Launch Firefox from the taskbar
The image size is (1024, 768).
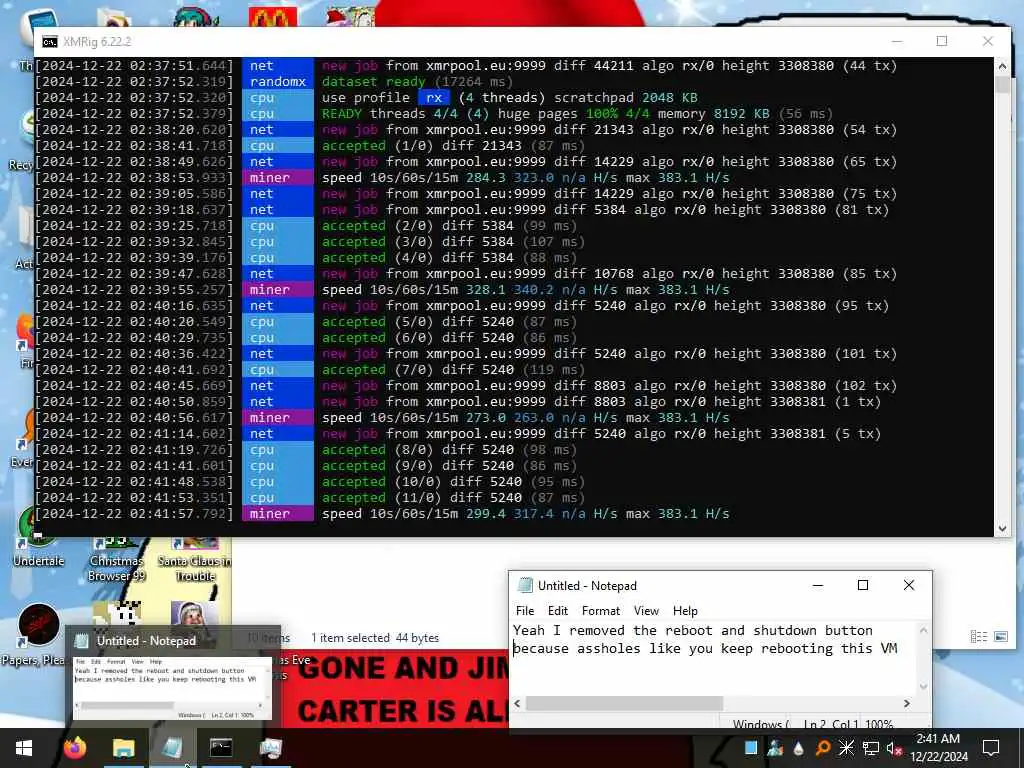(x=74, y=748)
